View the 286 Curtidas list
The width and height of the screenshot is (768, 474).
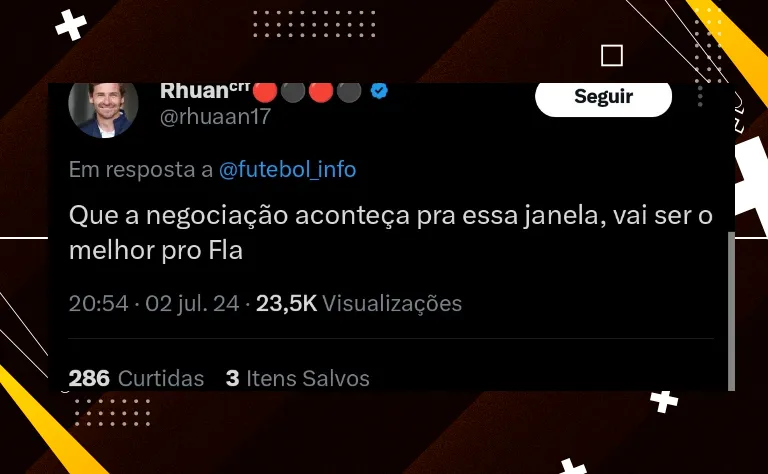click(136, 379)
